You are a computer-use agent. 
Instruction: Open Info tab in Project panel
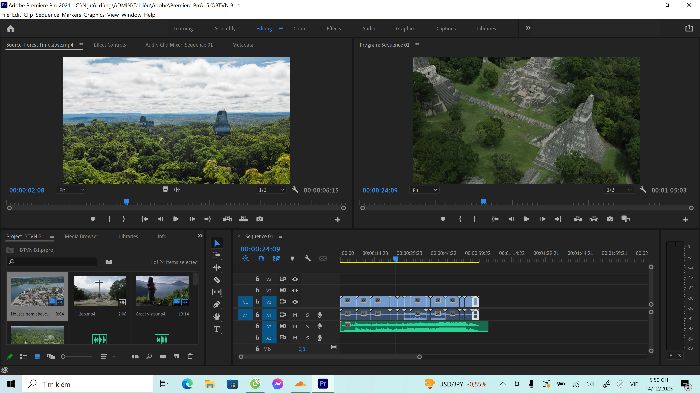pyautogui.click(x=161, y=236)
